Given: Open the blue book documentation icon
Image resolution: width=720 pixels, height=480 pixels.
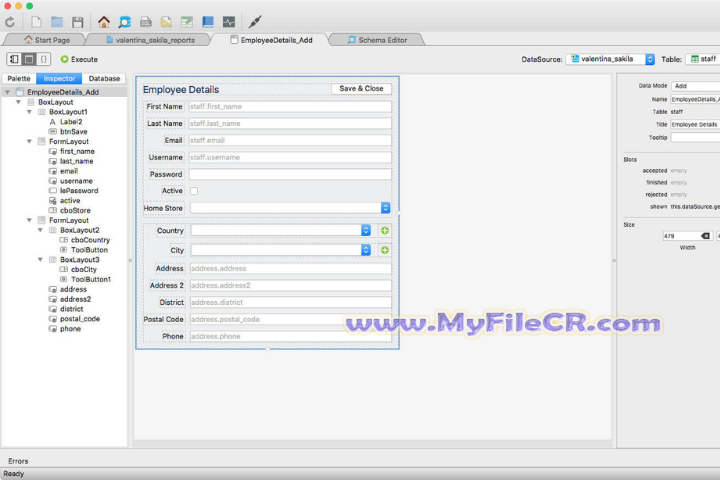Looking at the screenshot, I should point(208,22).
